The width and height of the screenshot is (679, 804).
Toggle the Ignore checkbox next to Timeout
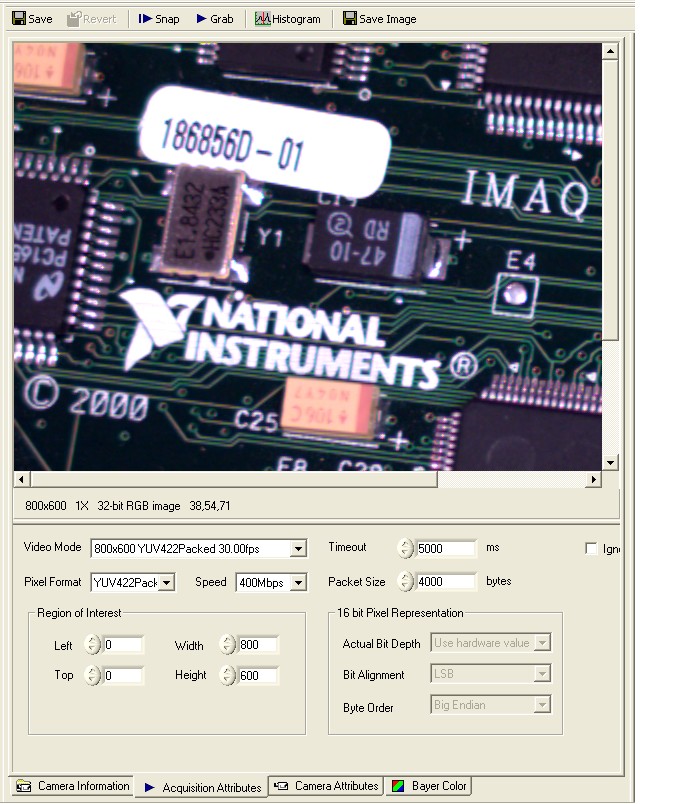click(592, 549)
